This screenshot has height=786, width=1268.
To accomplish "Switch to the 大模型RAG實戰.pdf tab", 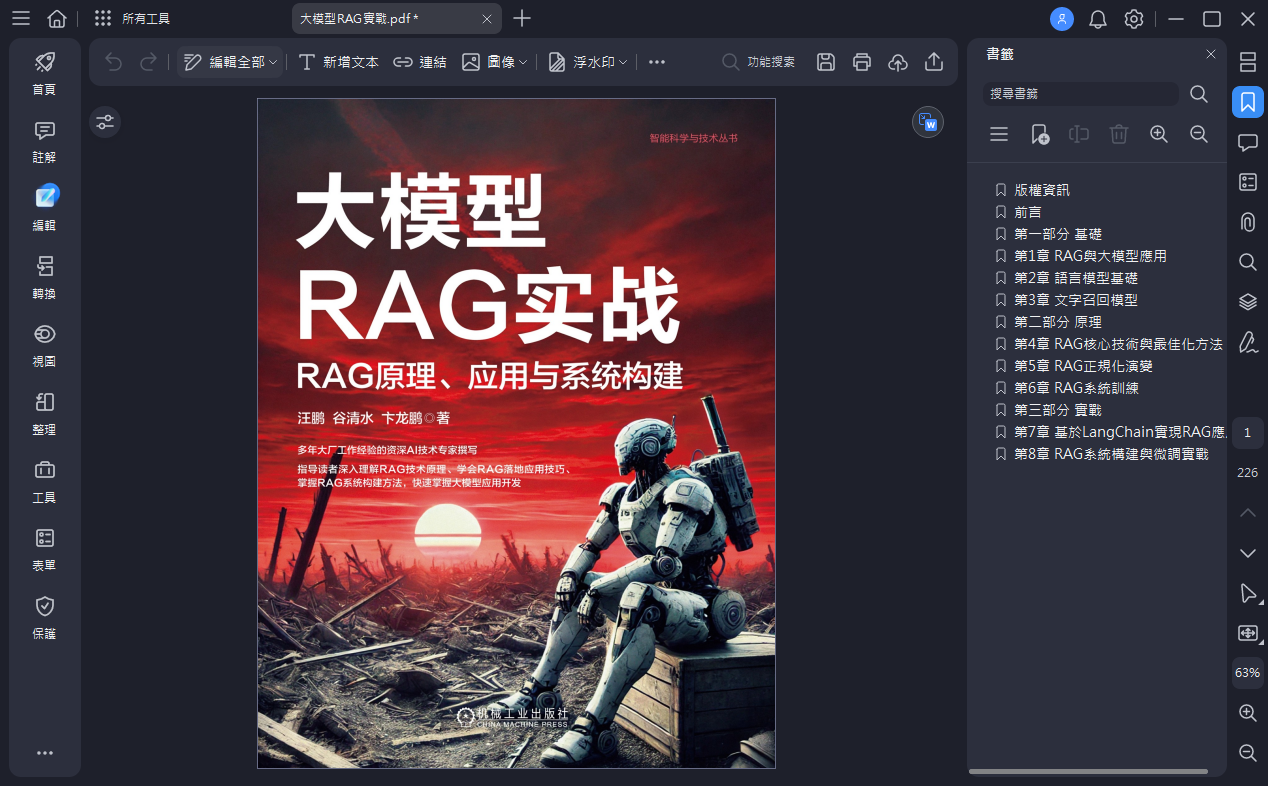I will 370,18.
